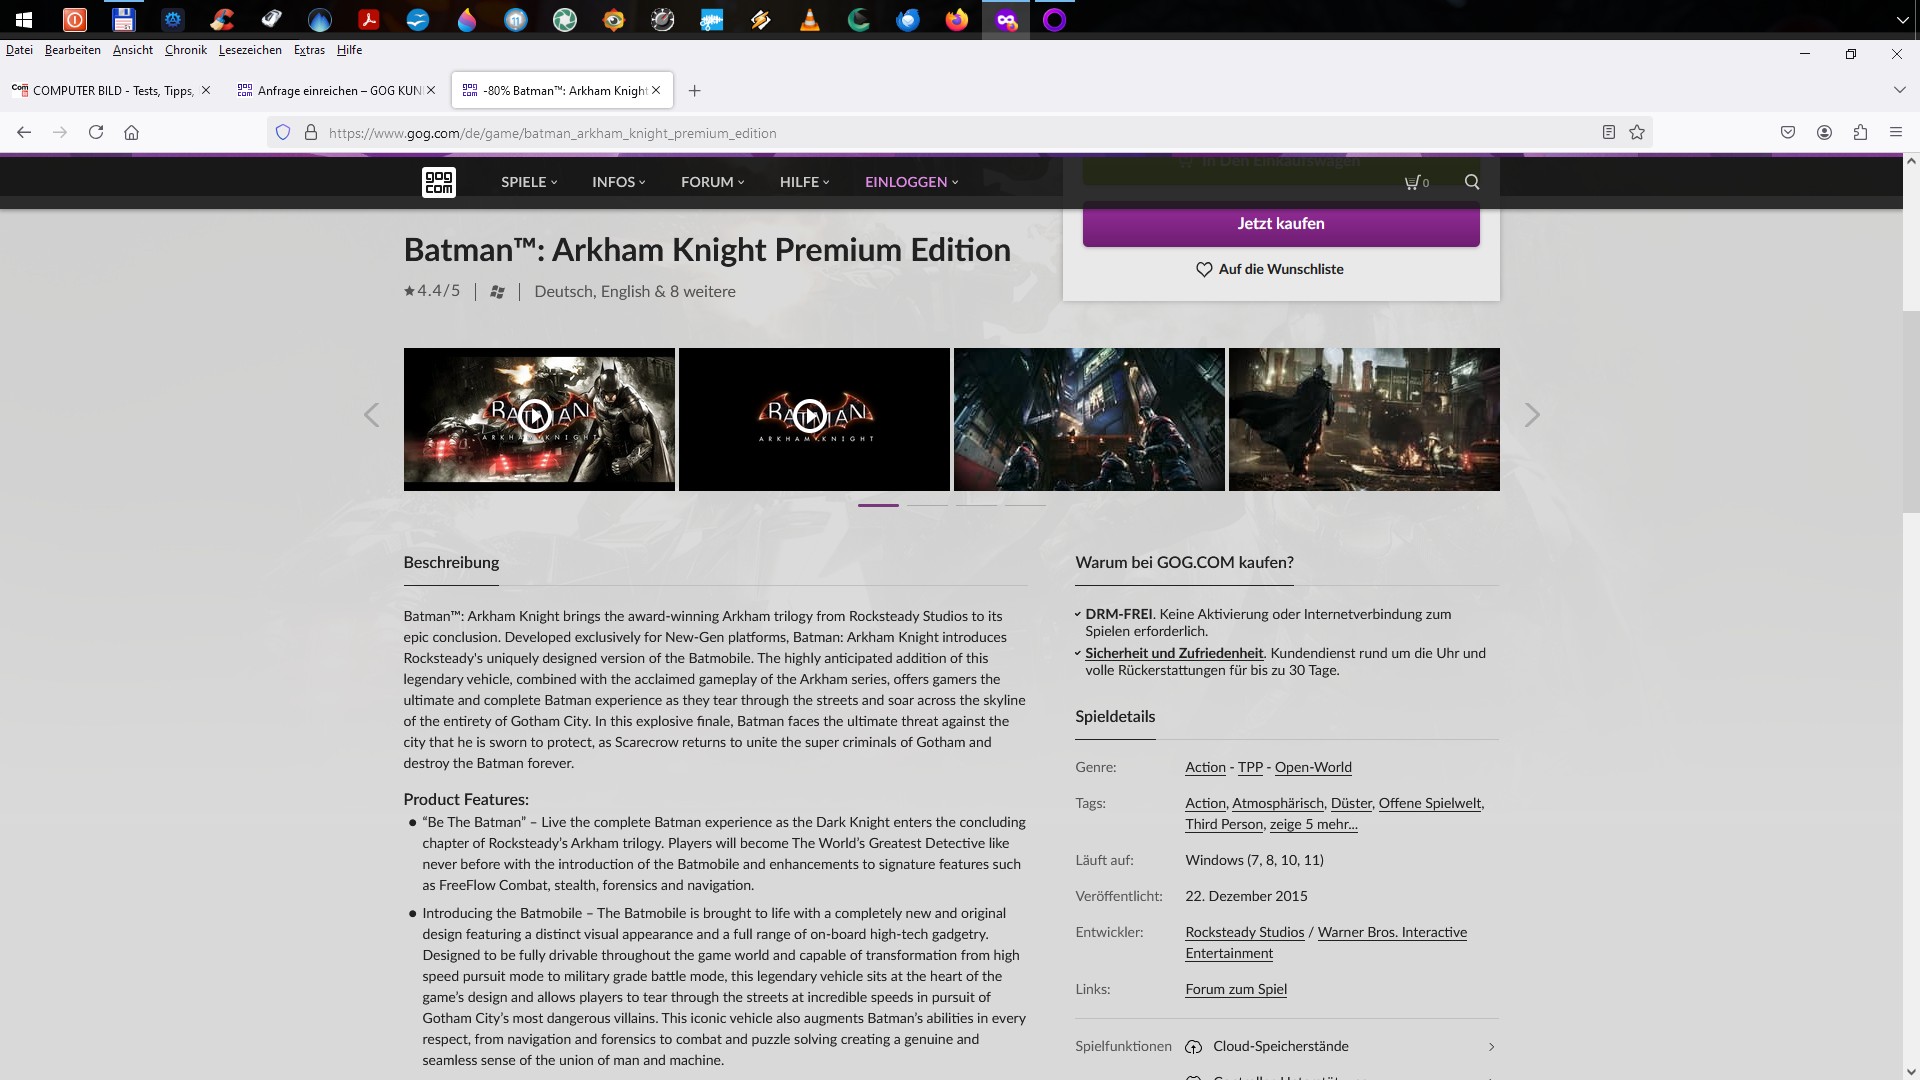Toggle reader view icon in address bar
Viewport: 1920px width, 1080px height.
(x=1609, y=132)
